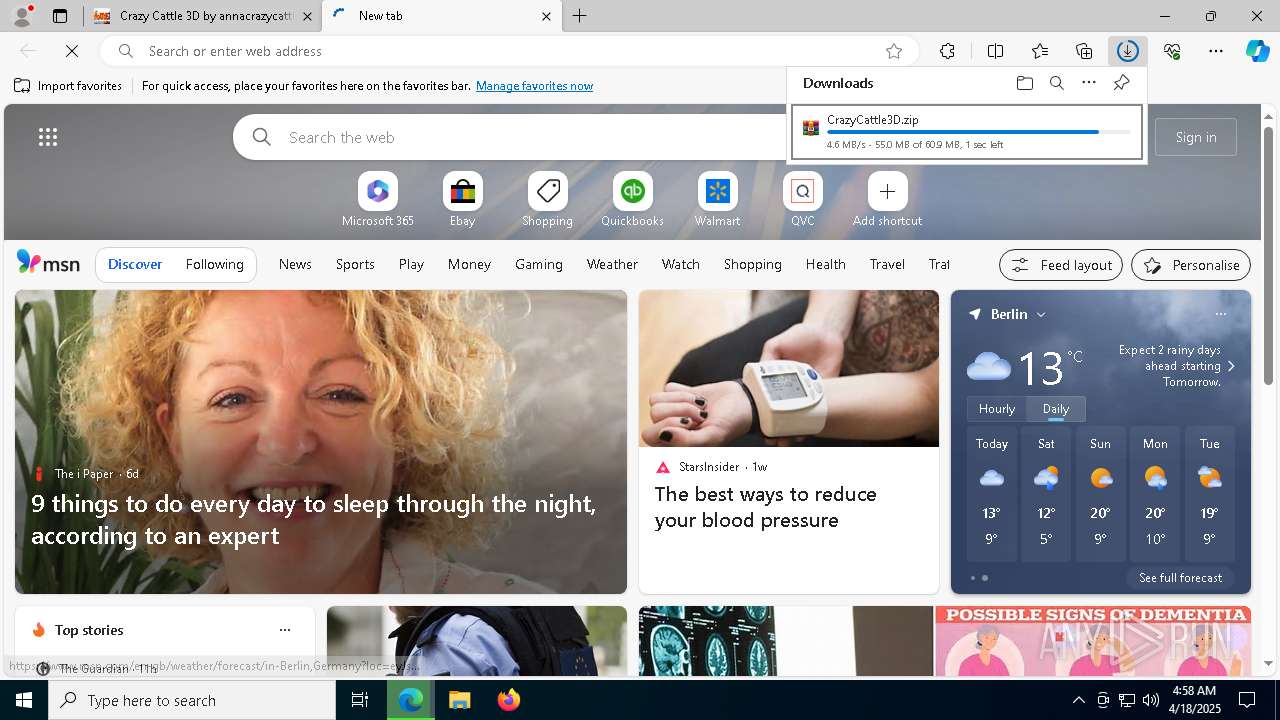1280x720 pixels.
Task: Open more options in Downloads panel
Action: coord(1088,83)
